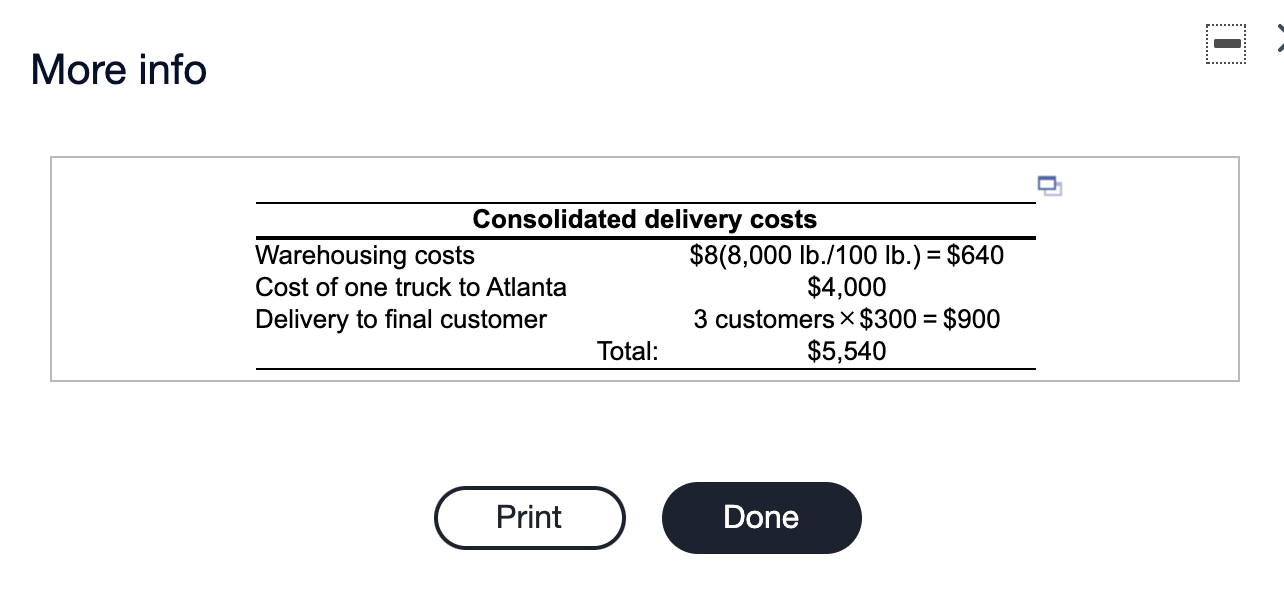The height and width of the screenshot is (616, 1284).
Task: Select the Consolidated delivery costs header
Action: point(645,219)
